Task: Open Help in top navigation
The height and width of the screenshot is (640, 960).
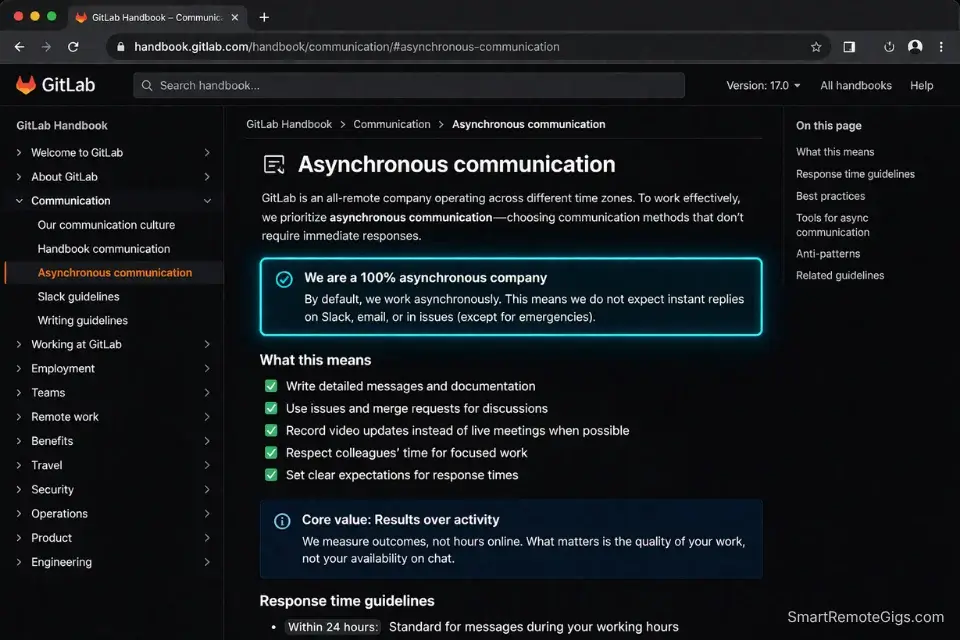Action: (x=921, y=86)
